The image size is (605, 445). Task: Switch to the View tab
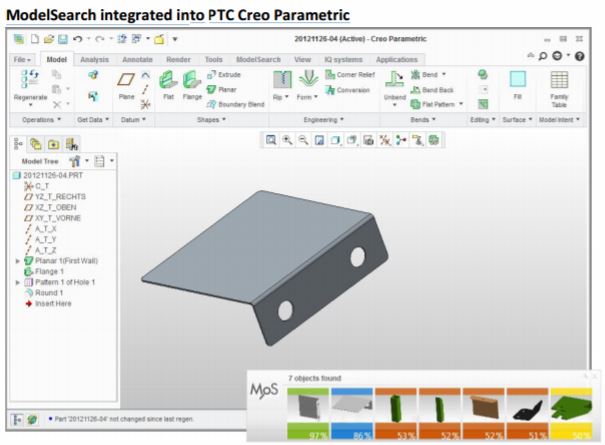pos(302,59)
